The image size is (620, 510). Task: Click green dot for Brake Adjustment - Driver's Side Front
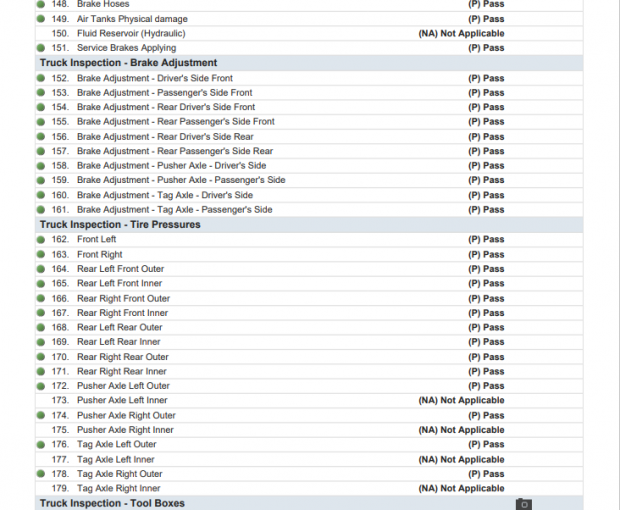click(41, 78)
